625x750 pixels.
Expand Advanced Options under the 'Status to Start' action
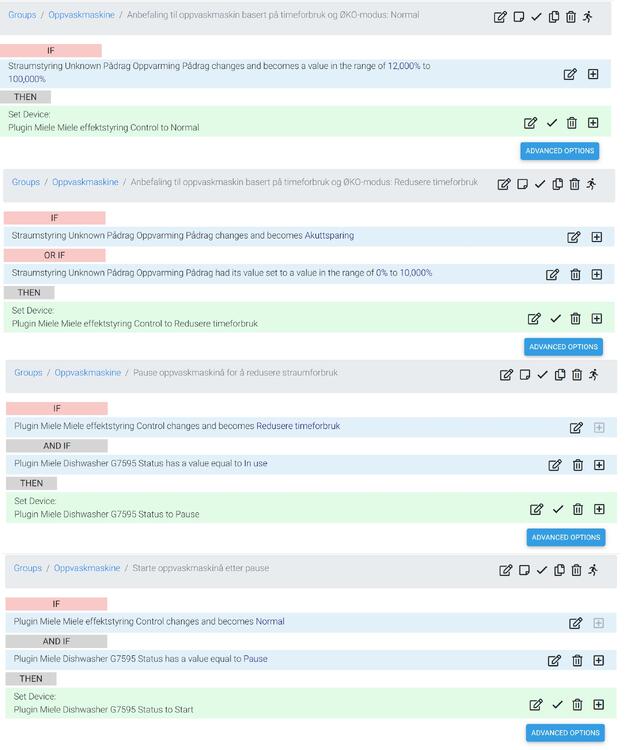565,732
